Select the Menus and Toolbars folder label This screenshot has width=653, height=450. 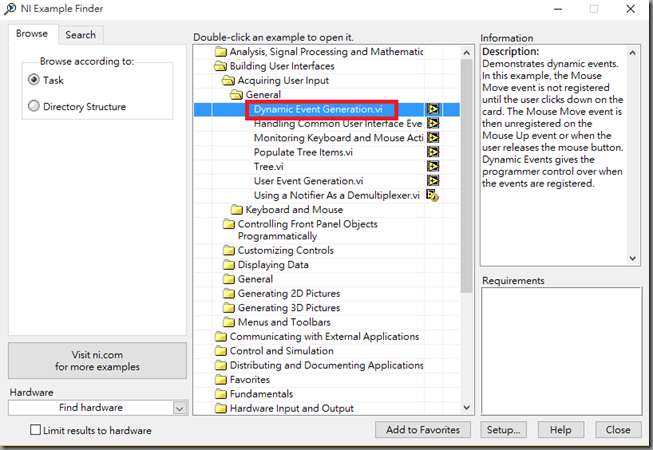point(284,322)
